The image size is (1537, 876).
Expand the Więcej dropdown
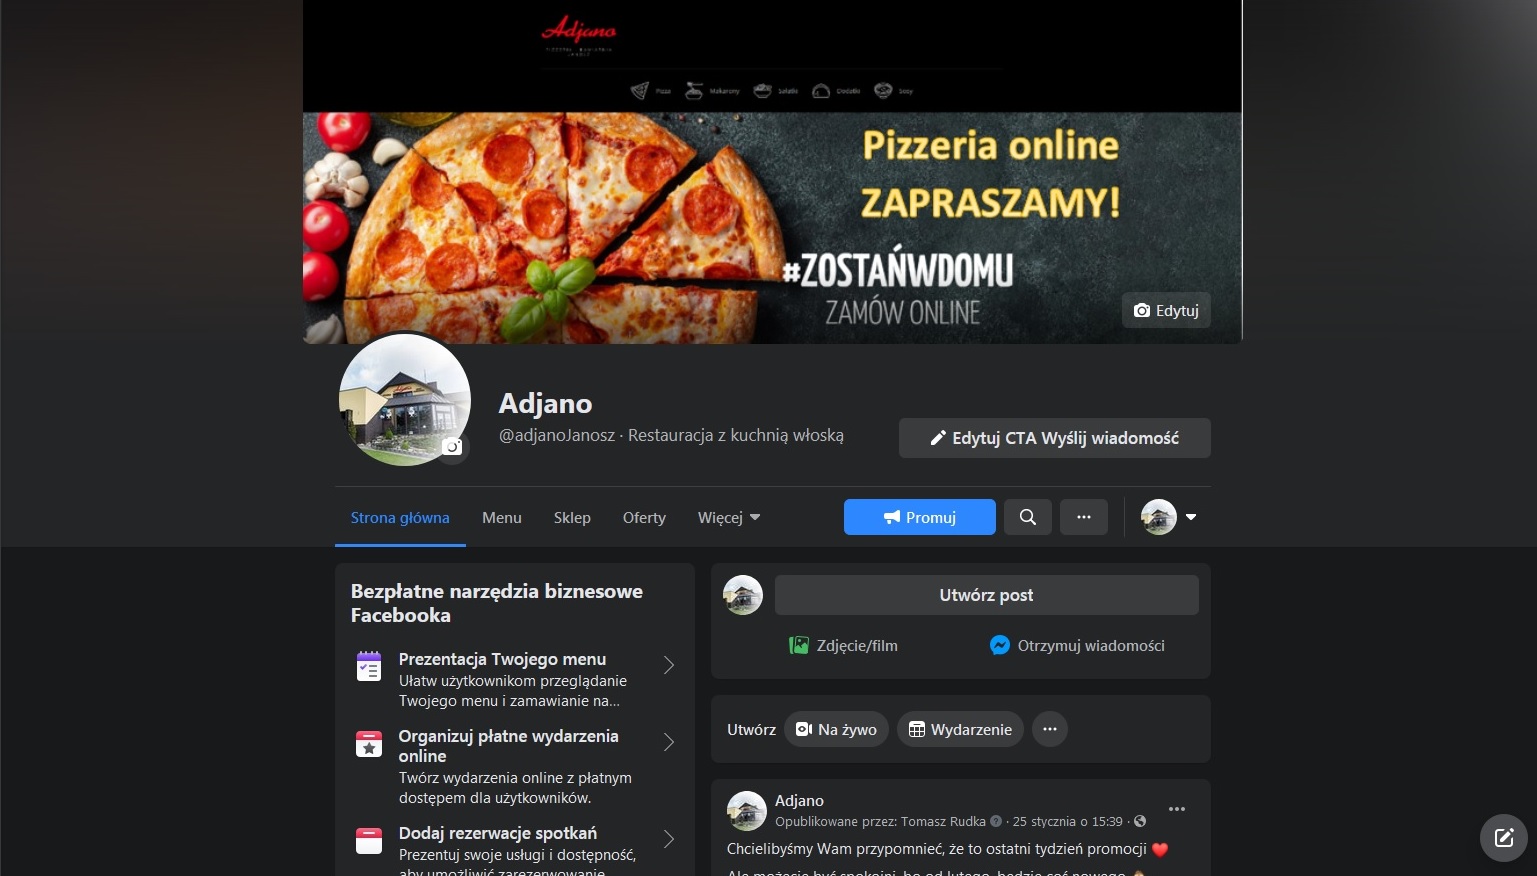729,517
